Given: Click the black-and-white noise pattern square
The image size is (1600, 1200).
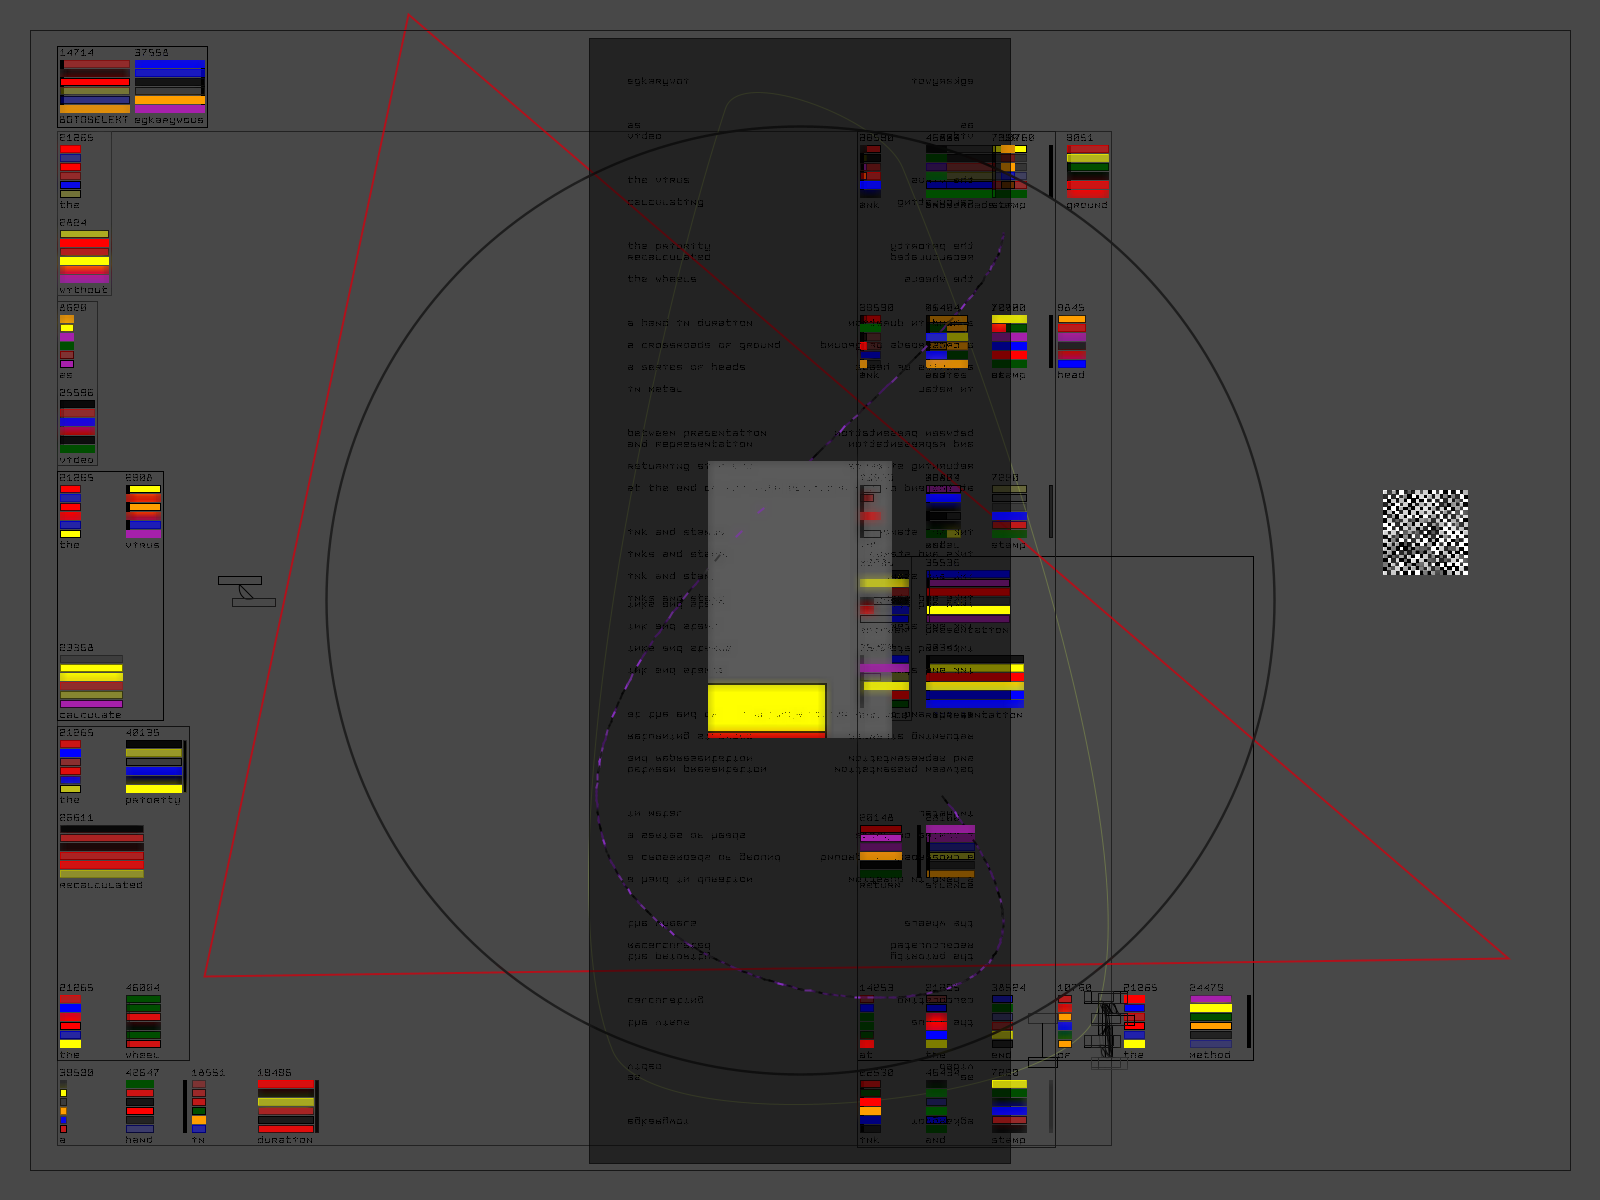Looking at the screenshot, I should pos(1425,532).
